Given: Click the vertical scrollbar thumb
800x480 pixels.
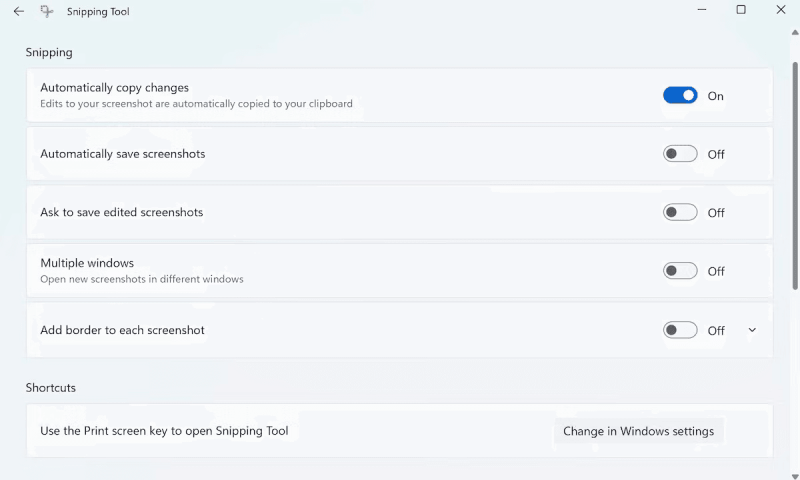Looking at the screenshot, I should pyautogui.click(x=795, y=176).
